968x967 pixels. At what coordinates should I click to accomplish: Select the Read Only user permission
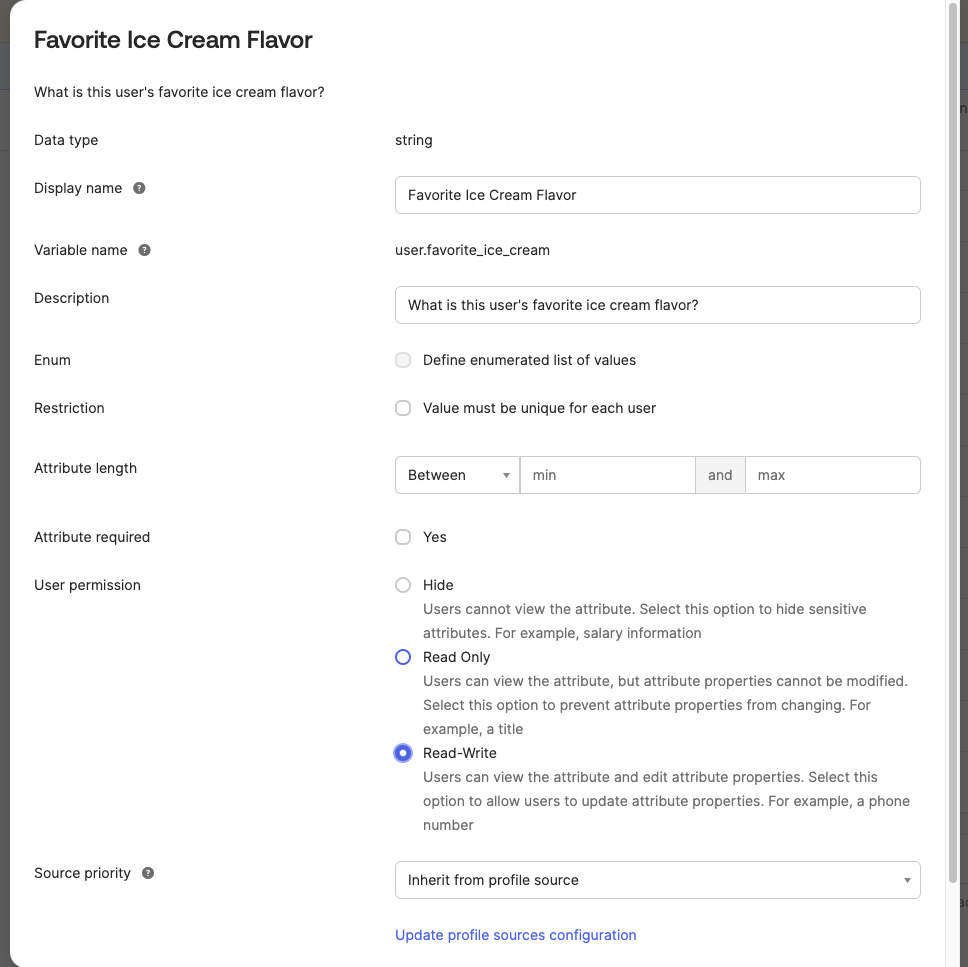coord(402,657)
